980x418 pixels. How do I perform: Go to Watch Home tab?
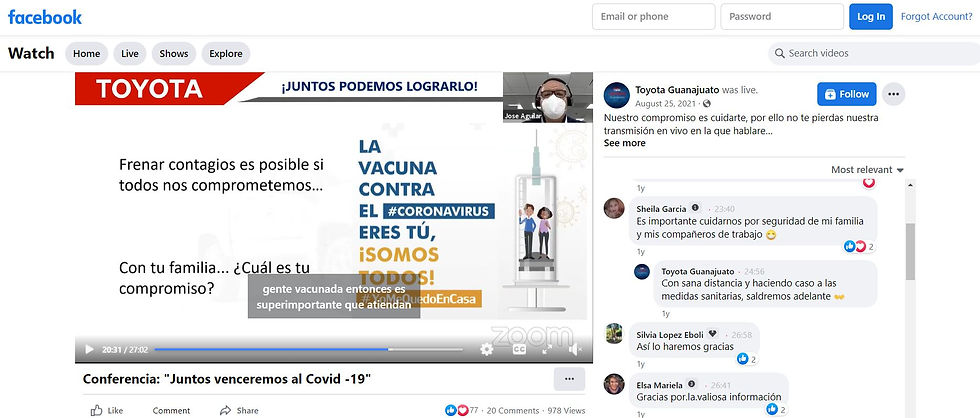click(x=86, y=54)
